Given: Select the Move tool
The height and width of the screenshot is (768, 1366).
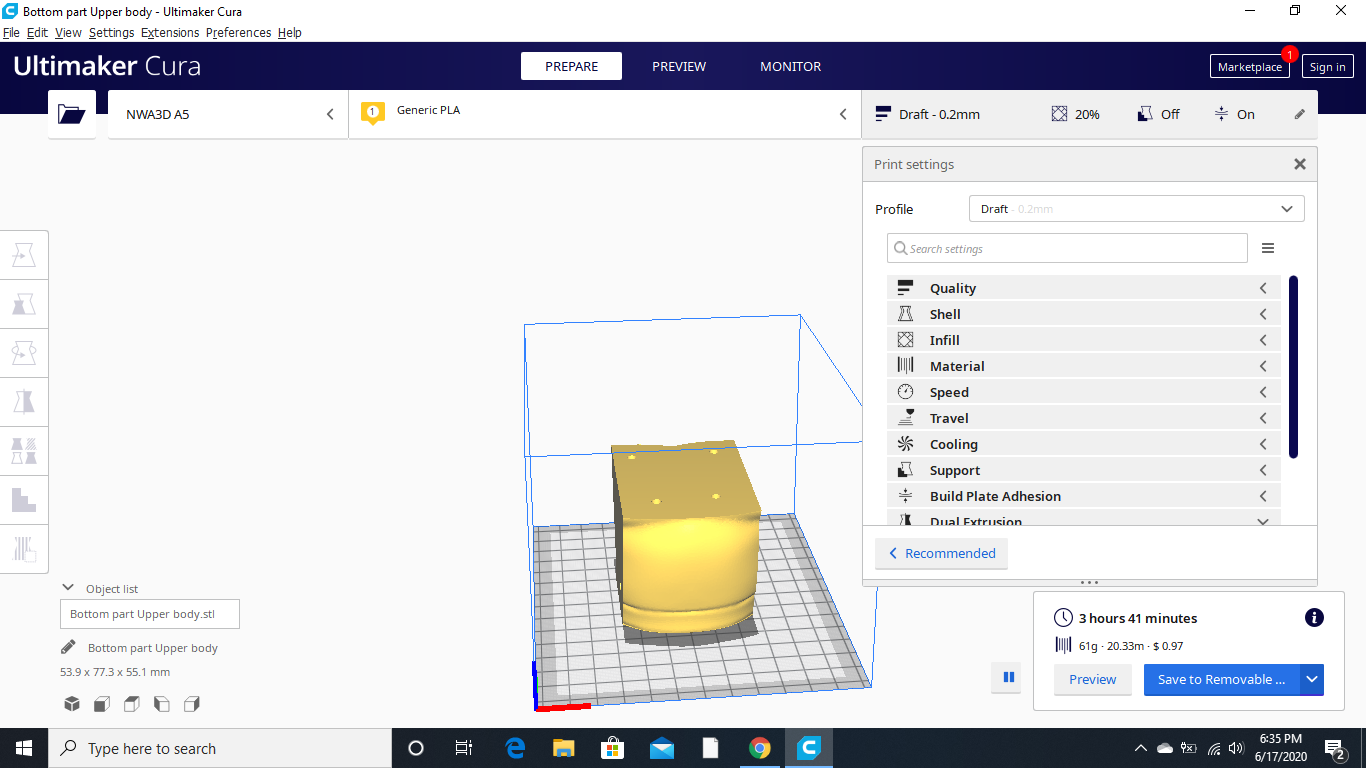Looking at the screenshot, I should (x=24, y=254).
